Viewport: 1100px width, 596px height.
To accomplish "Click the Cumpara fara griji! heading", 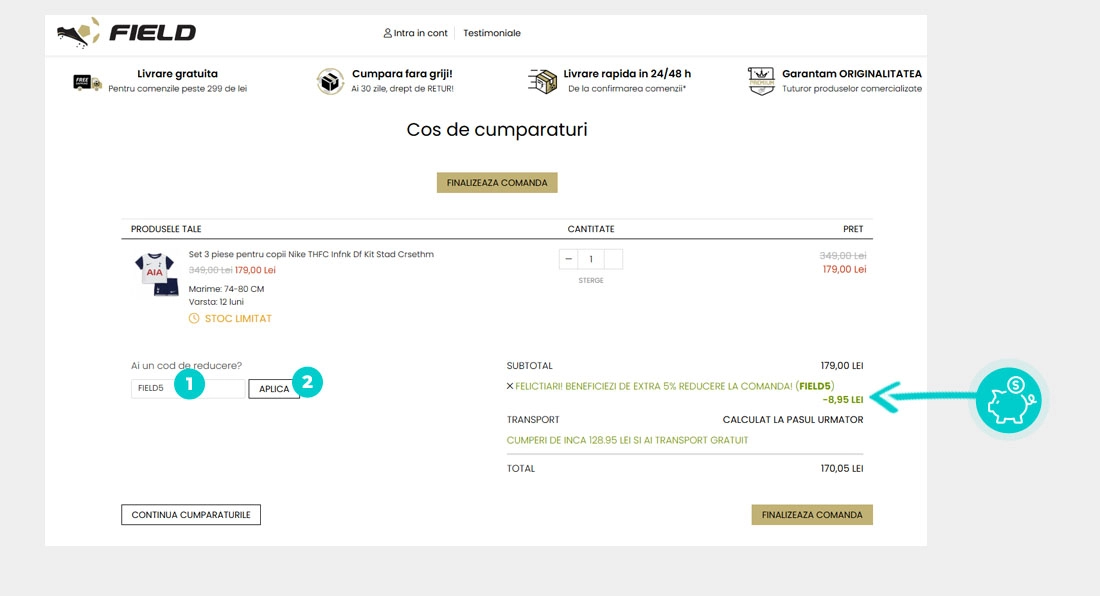I will pos(402,74).
